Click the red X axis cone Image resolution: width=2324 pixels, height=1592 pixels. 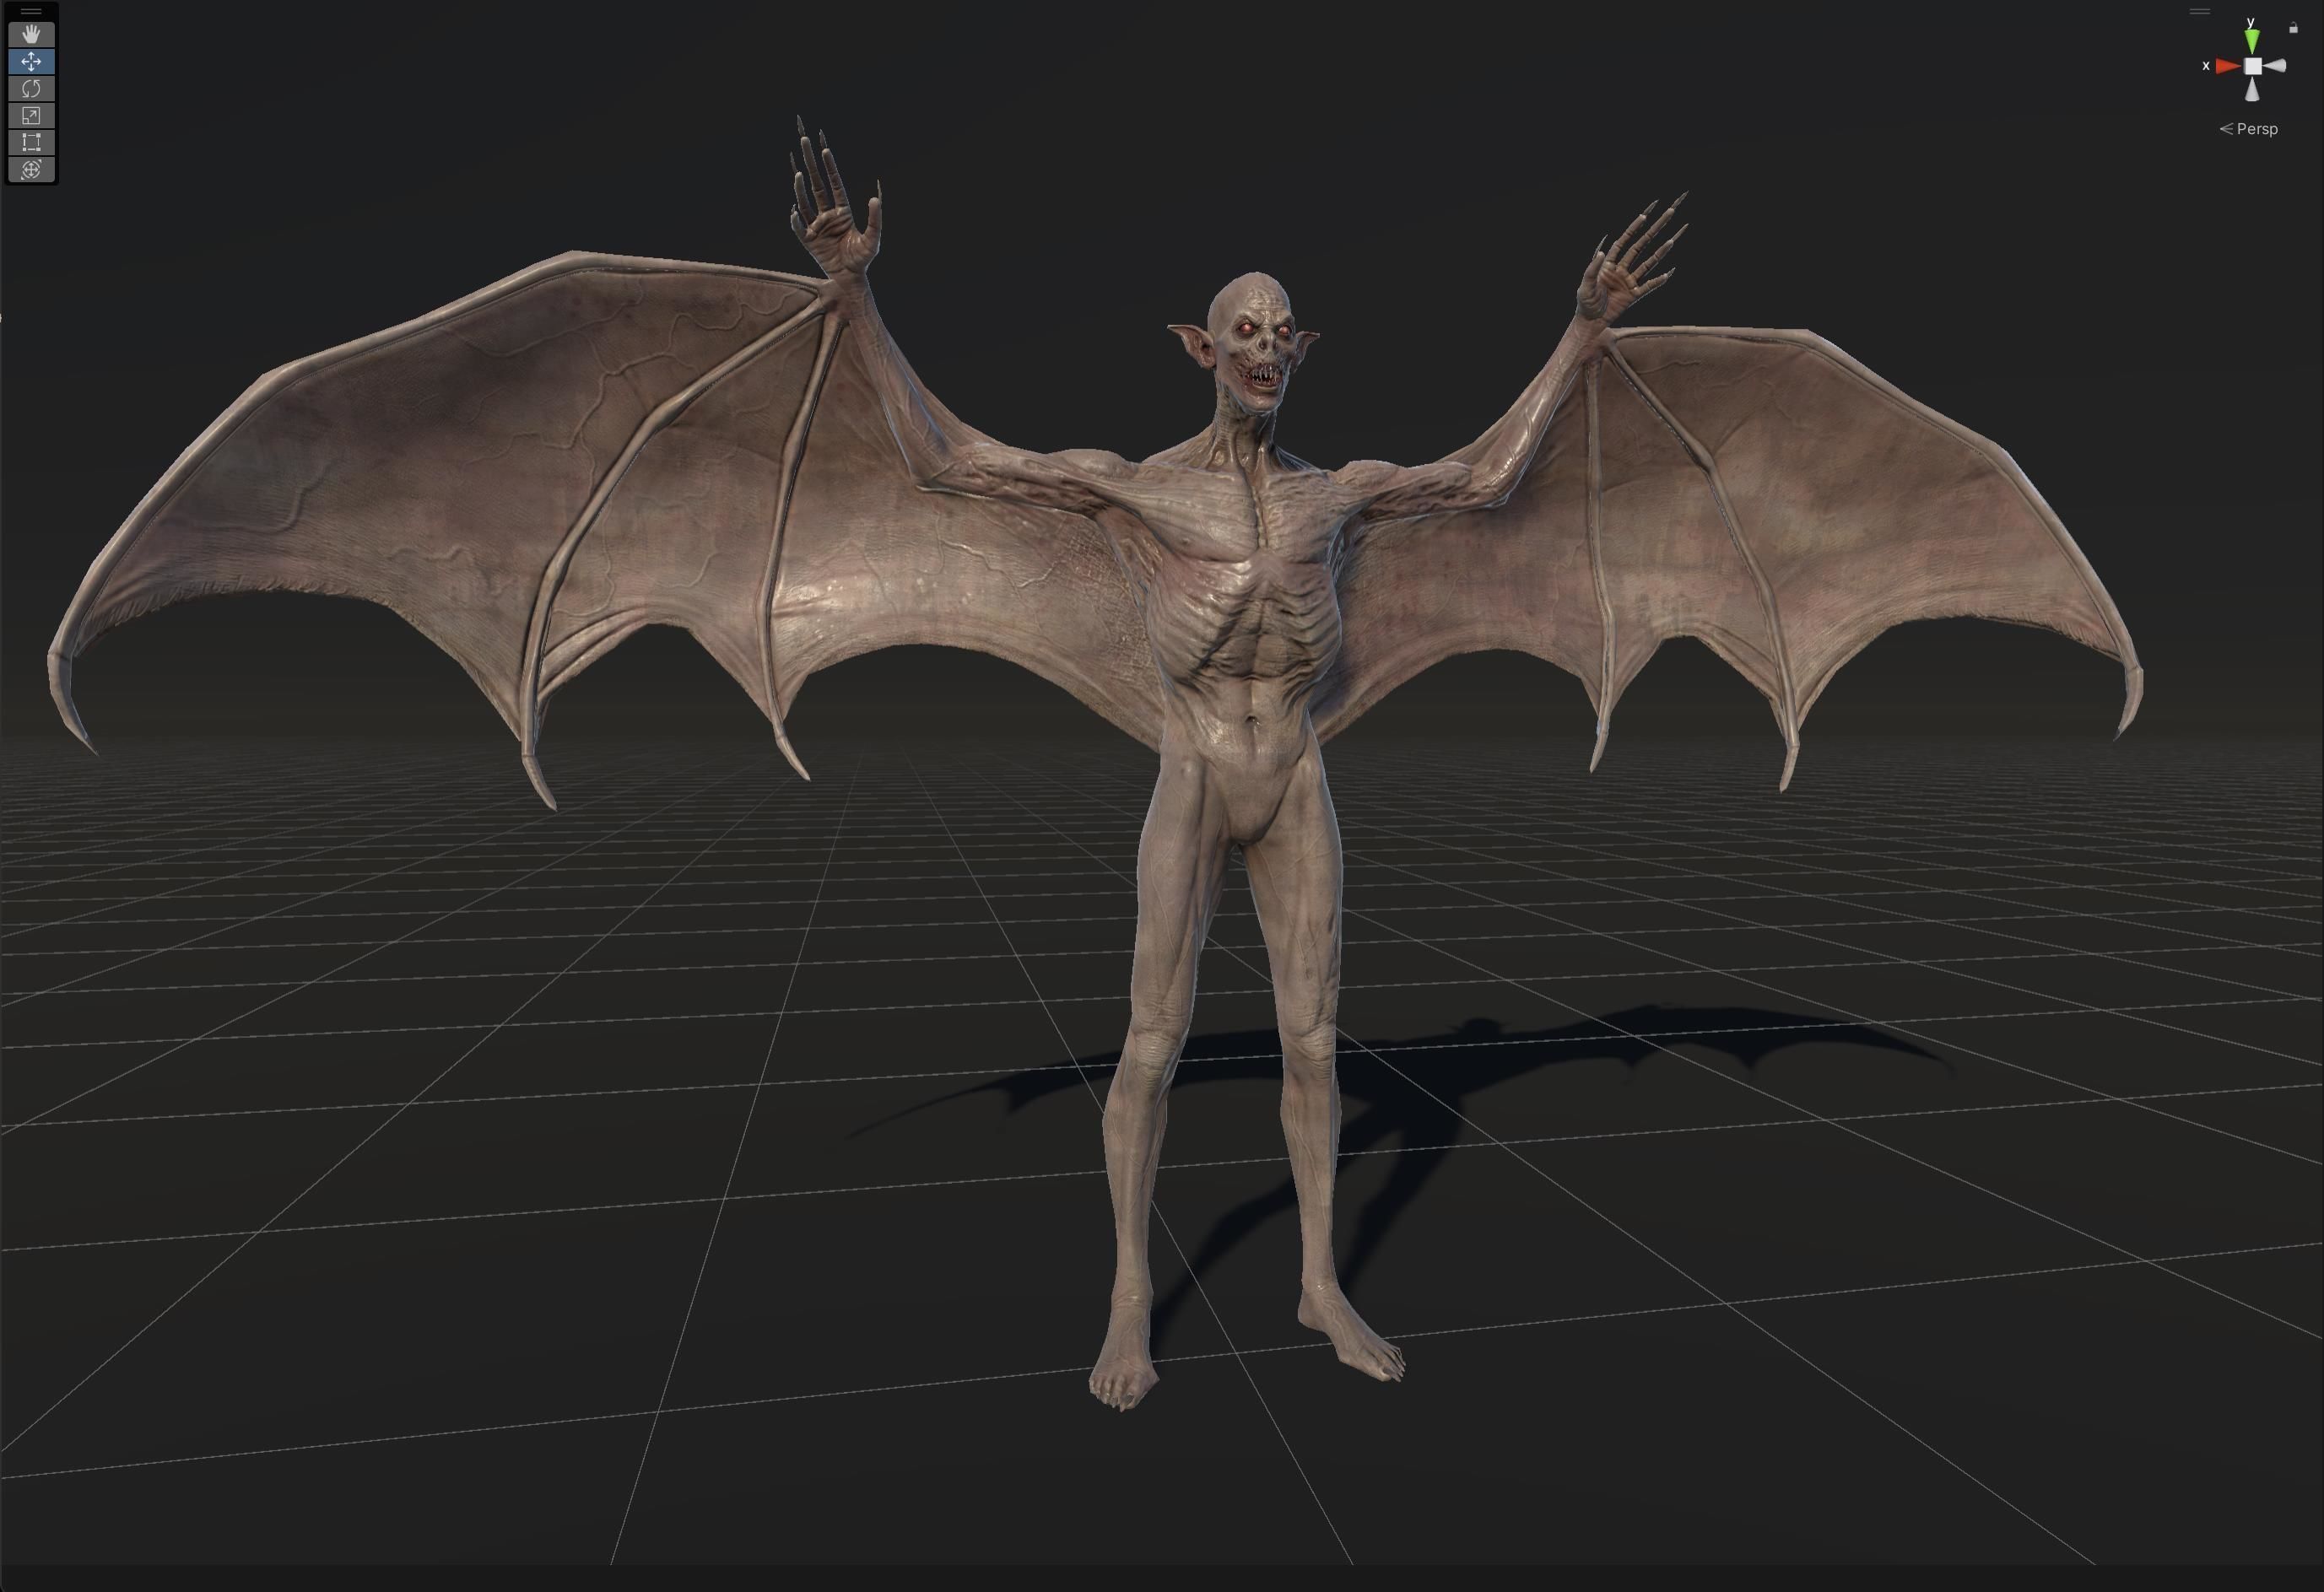[2227, 66]
